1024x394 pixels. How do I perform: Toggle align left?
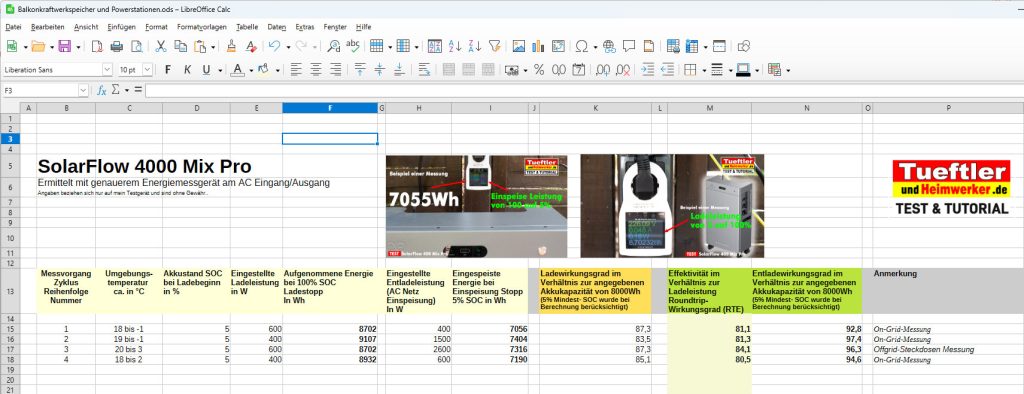(296, 70)
